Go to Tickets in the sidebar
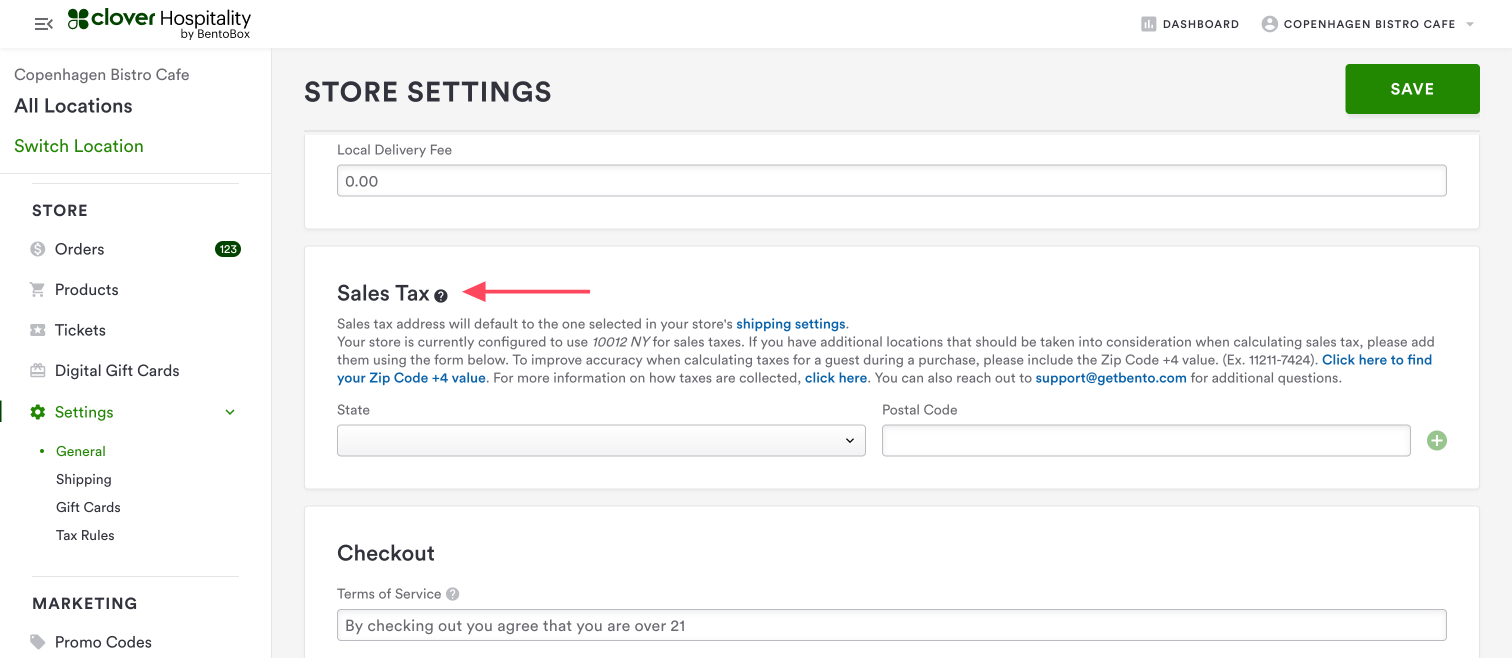Viewport: 1512px width, 658px height. [x=80, y=330]
